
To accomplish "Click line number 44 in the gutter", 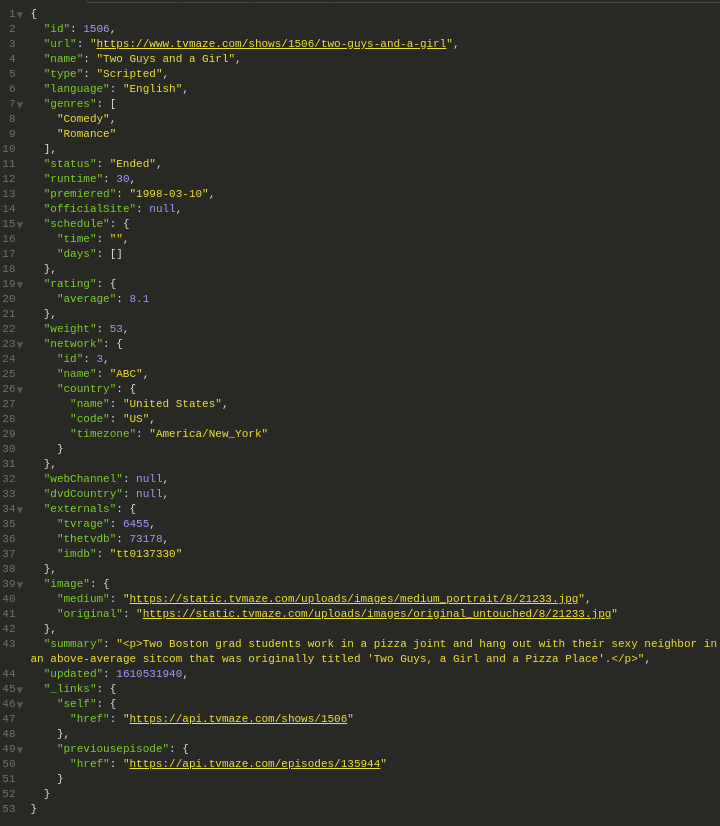I will point(9,674).
